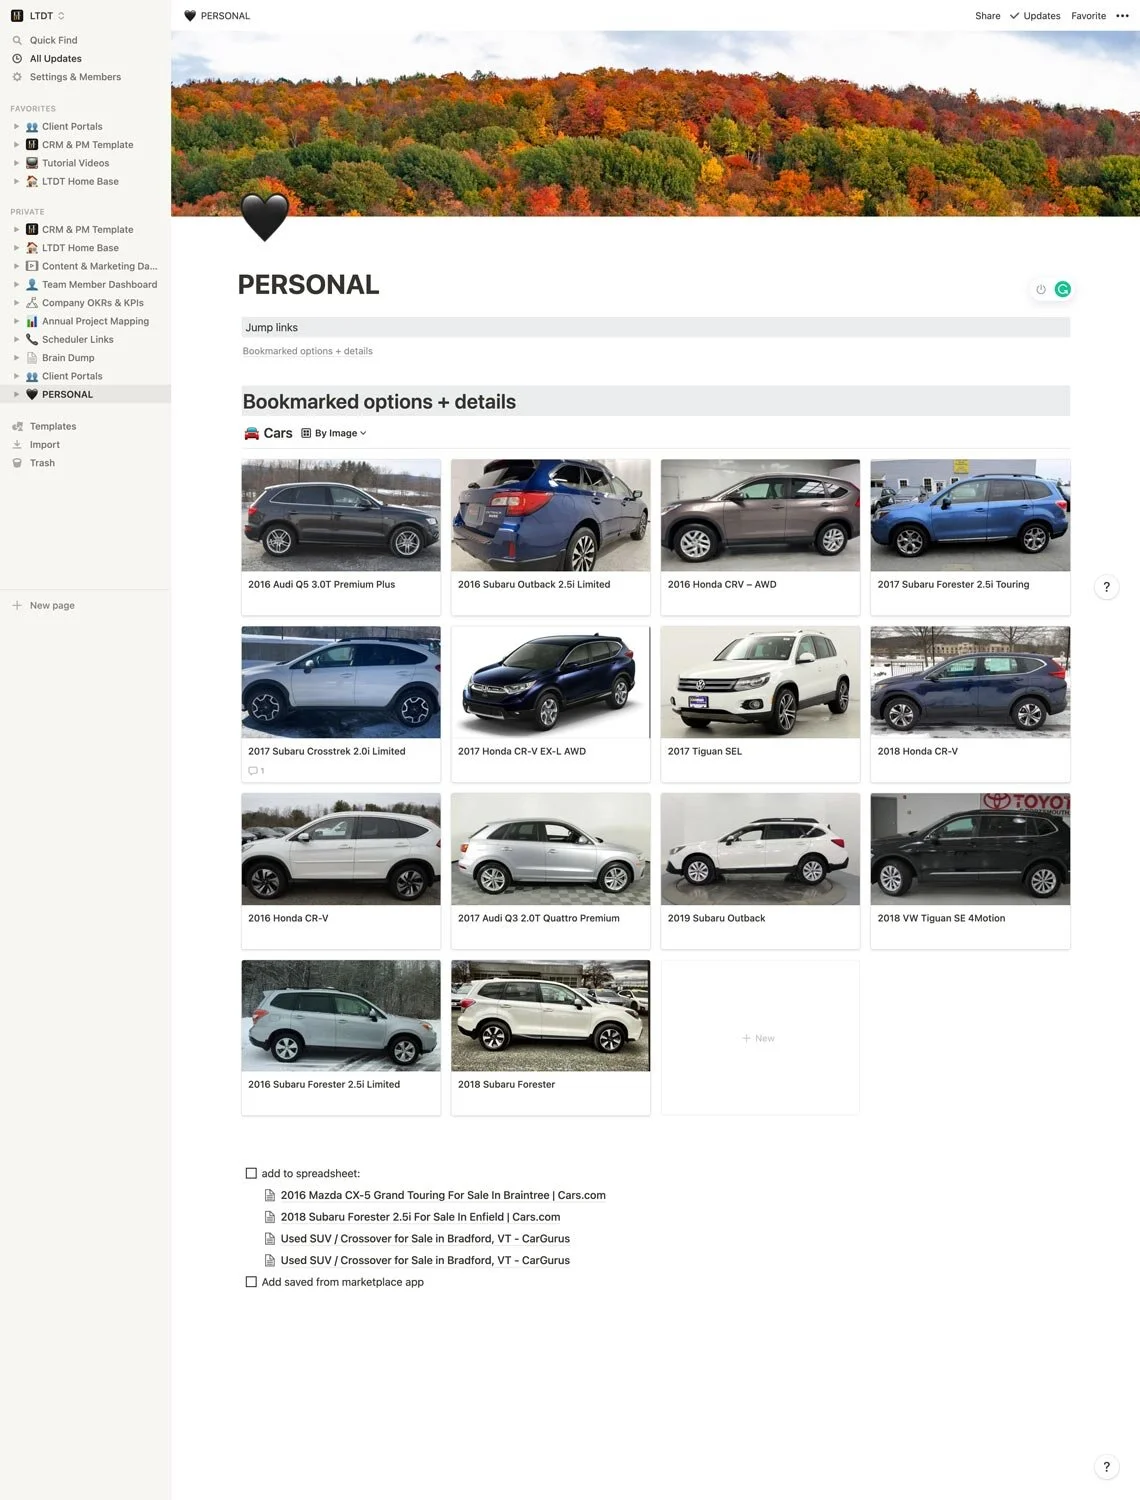The width and height of the screenshot is (1140, 1500).
Task: Open the Trash icon
Action: (x=17, y=463)
